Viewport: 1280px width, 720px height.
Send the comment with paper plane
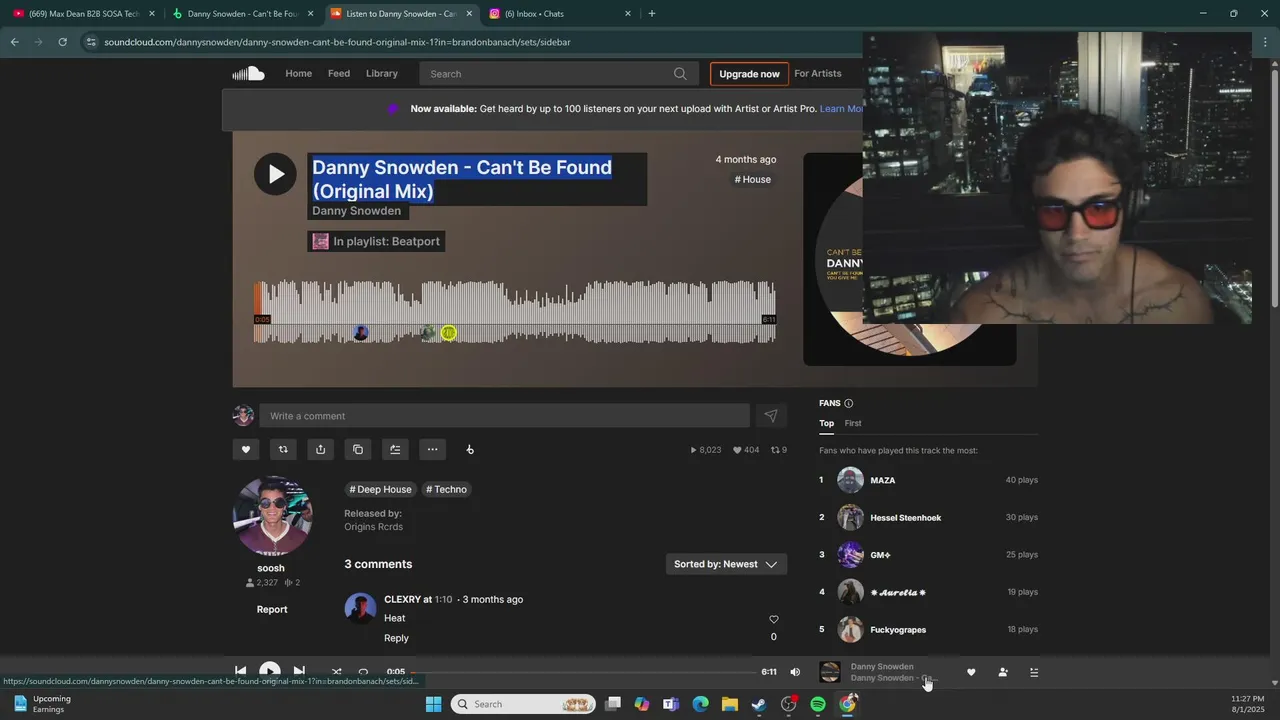(771, 416)
